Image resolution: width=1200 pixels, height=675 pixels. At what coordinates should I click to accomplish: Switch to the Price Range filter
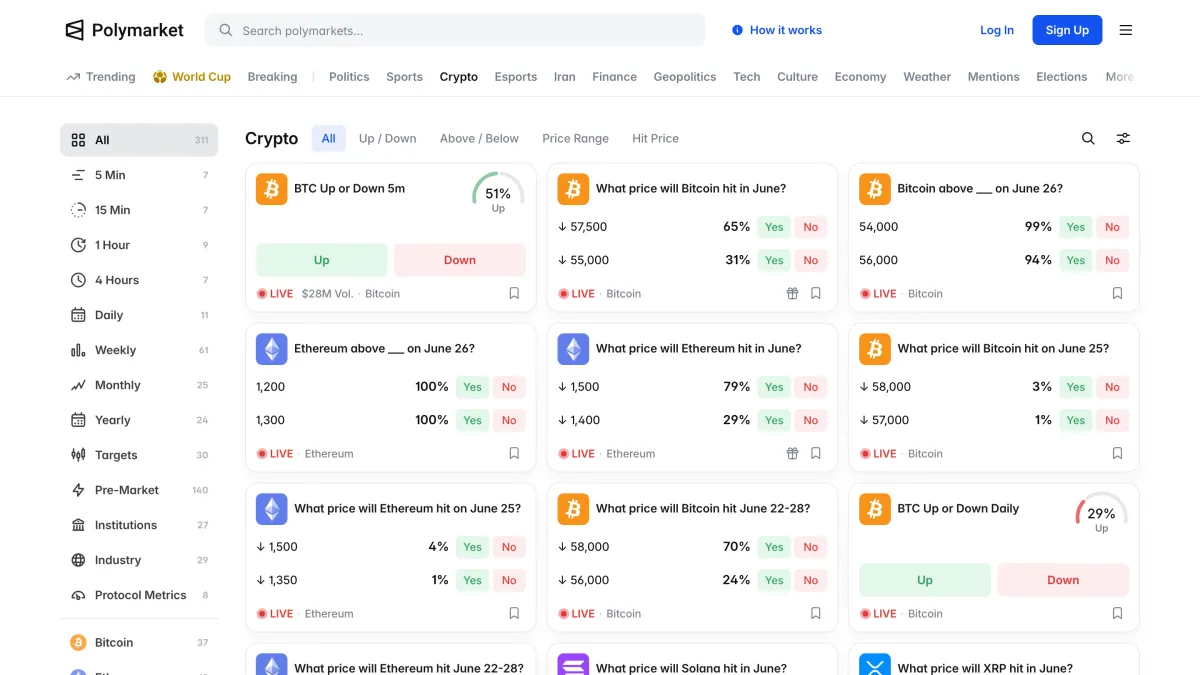click(575, 139)
